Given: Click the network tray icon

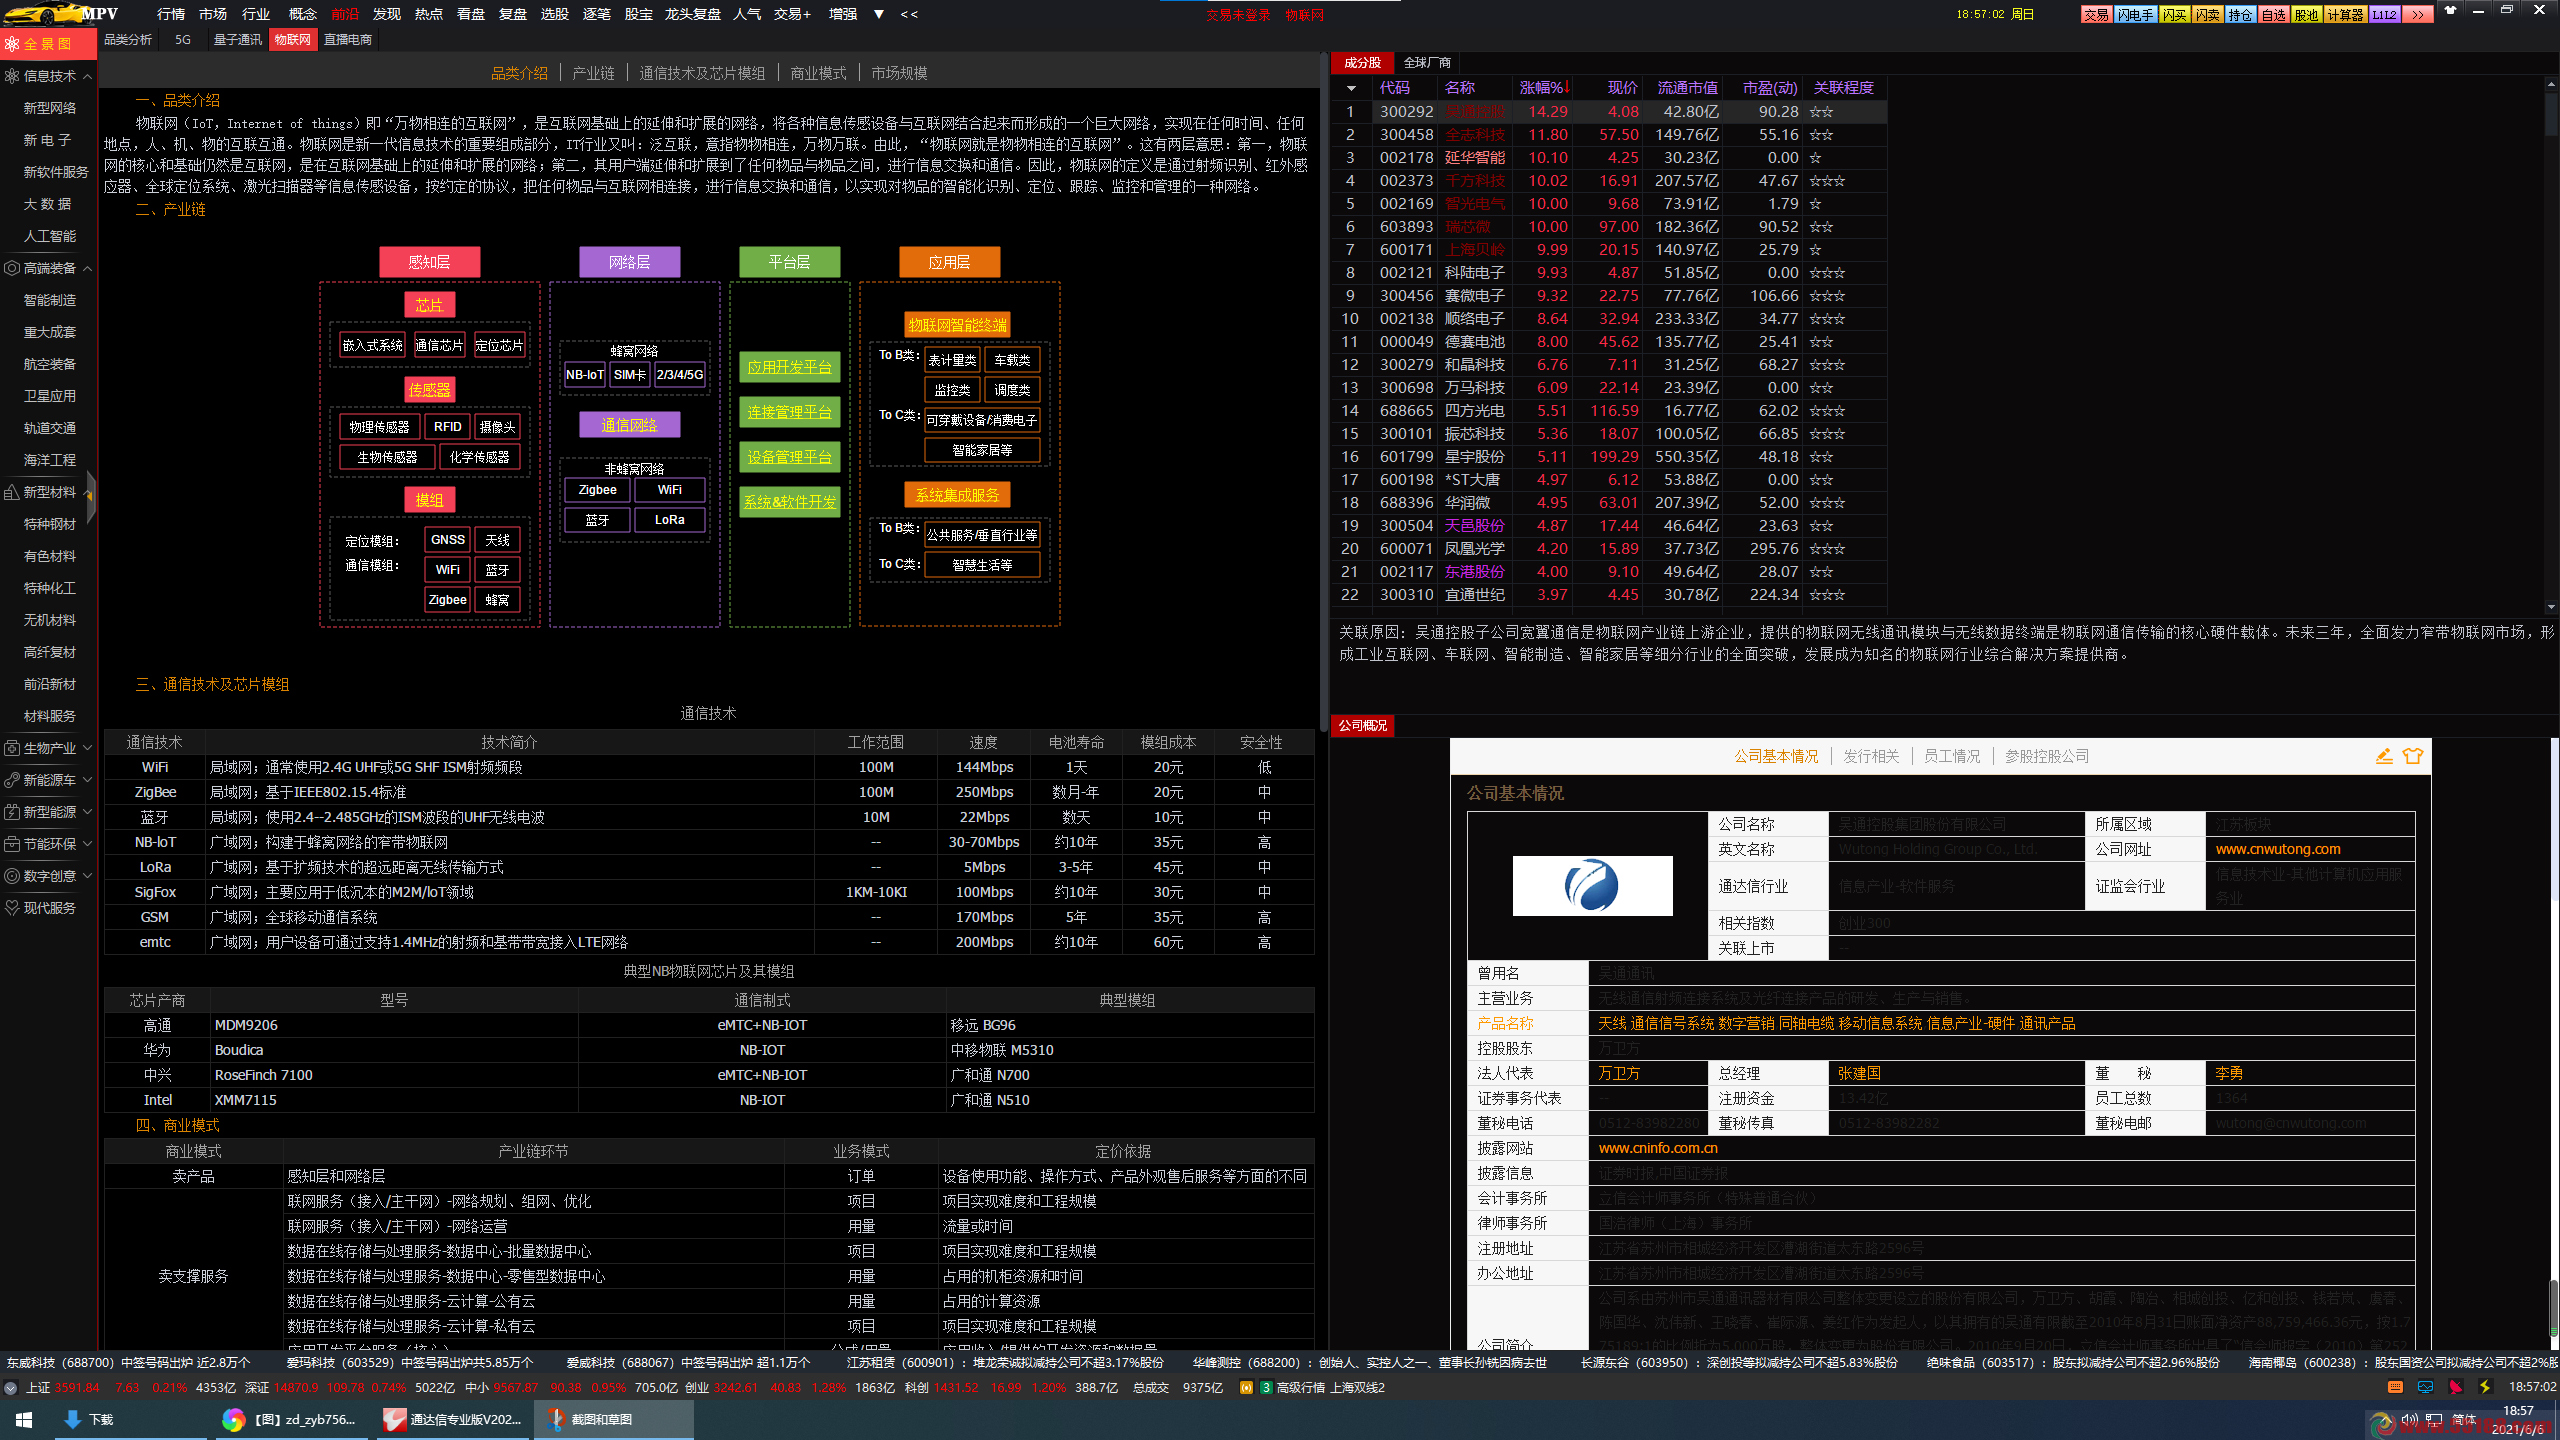Looking at the screenshot, I should [2434, 1419].
